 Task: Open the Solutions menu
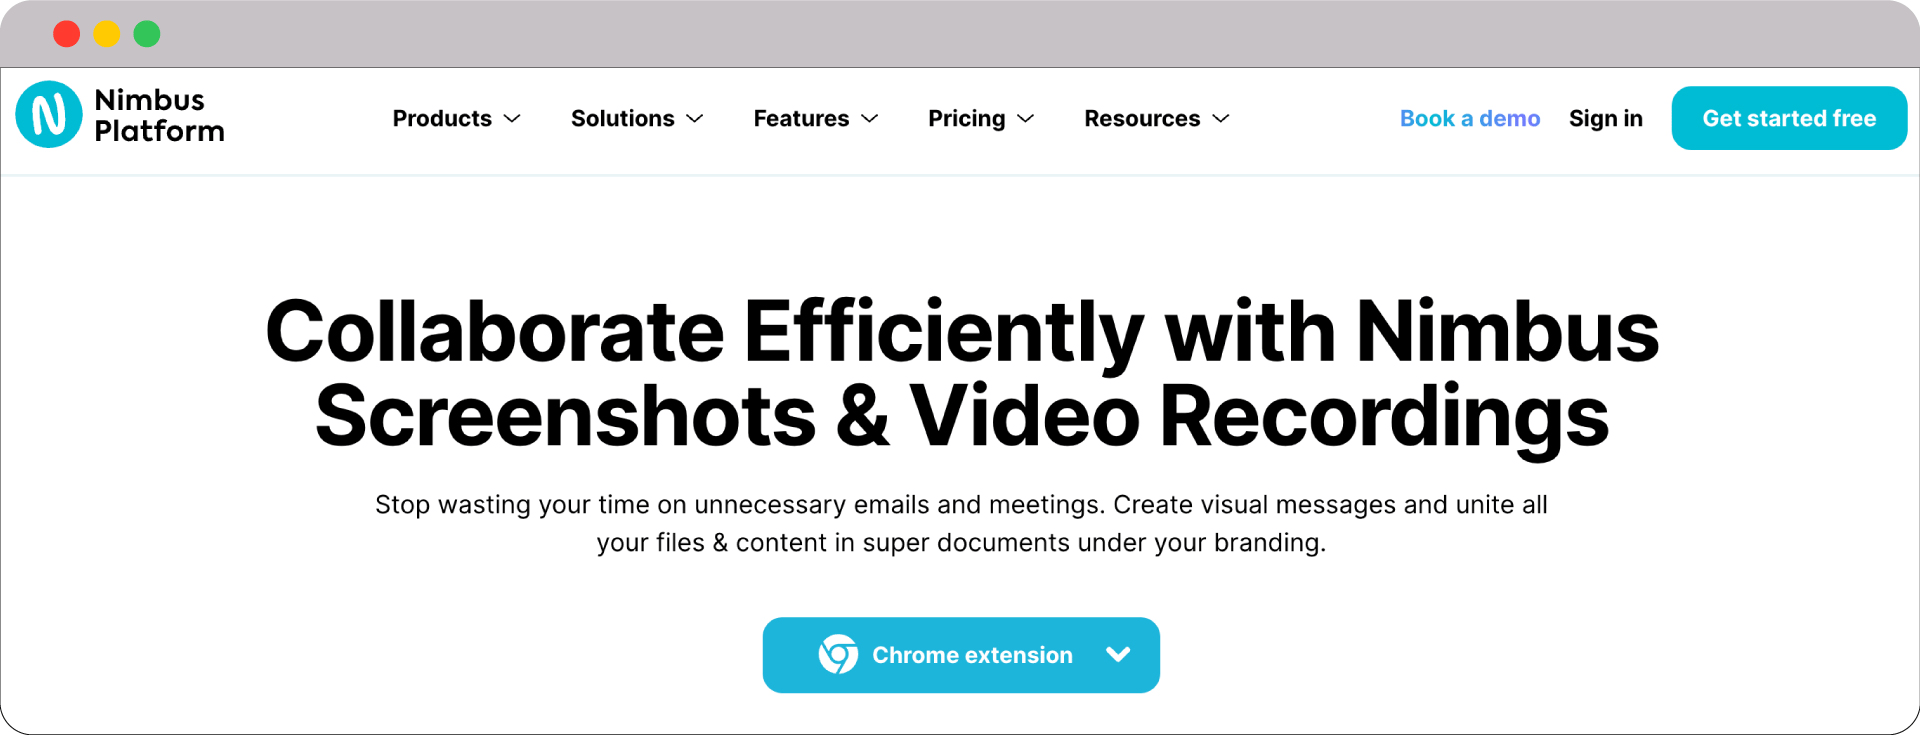(622, 119)
